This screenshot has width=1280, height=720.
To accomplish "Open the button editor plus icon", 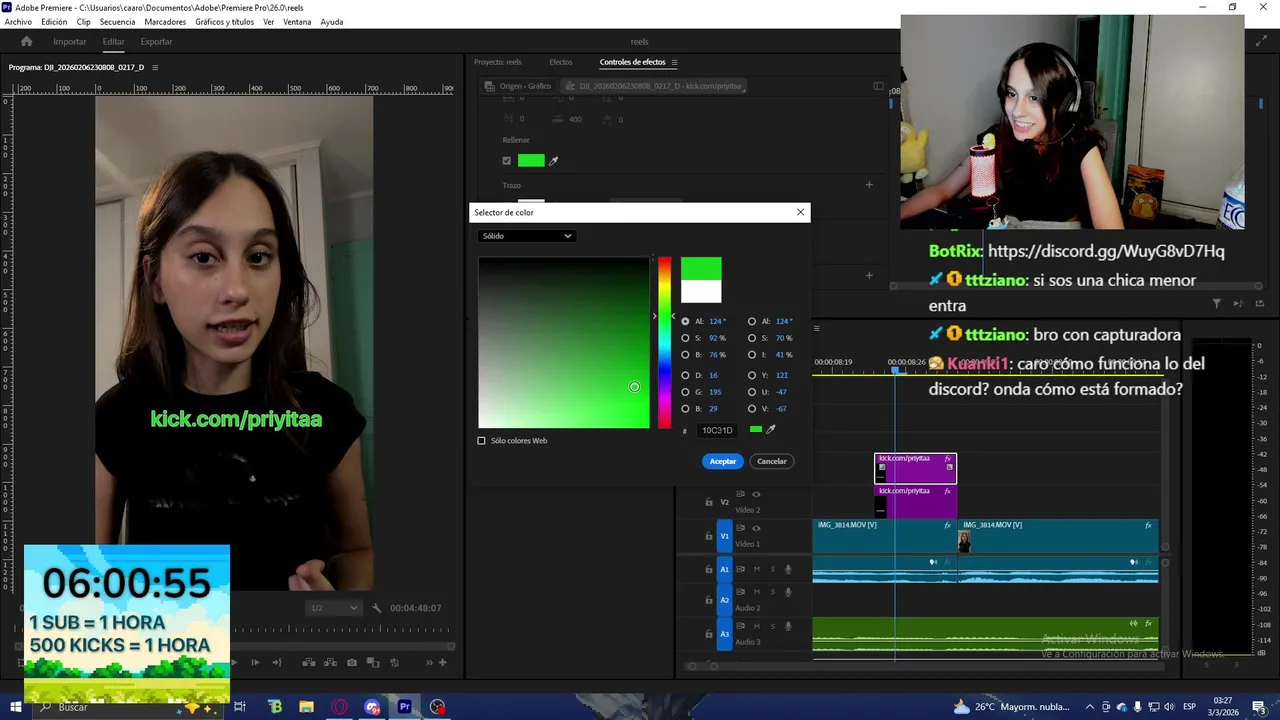I will click(443, 662).
